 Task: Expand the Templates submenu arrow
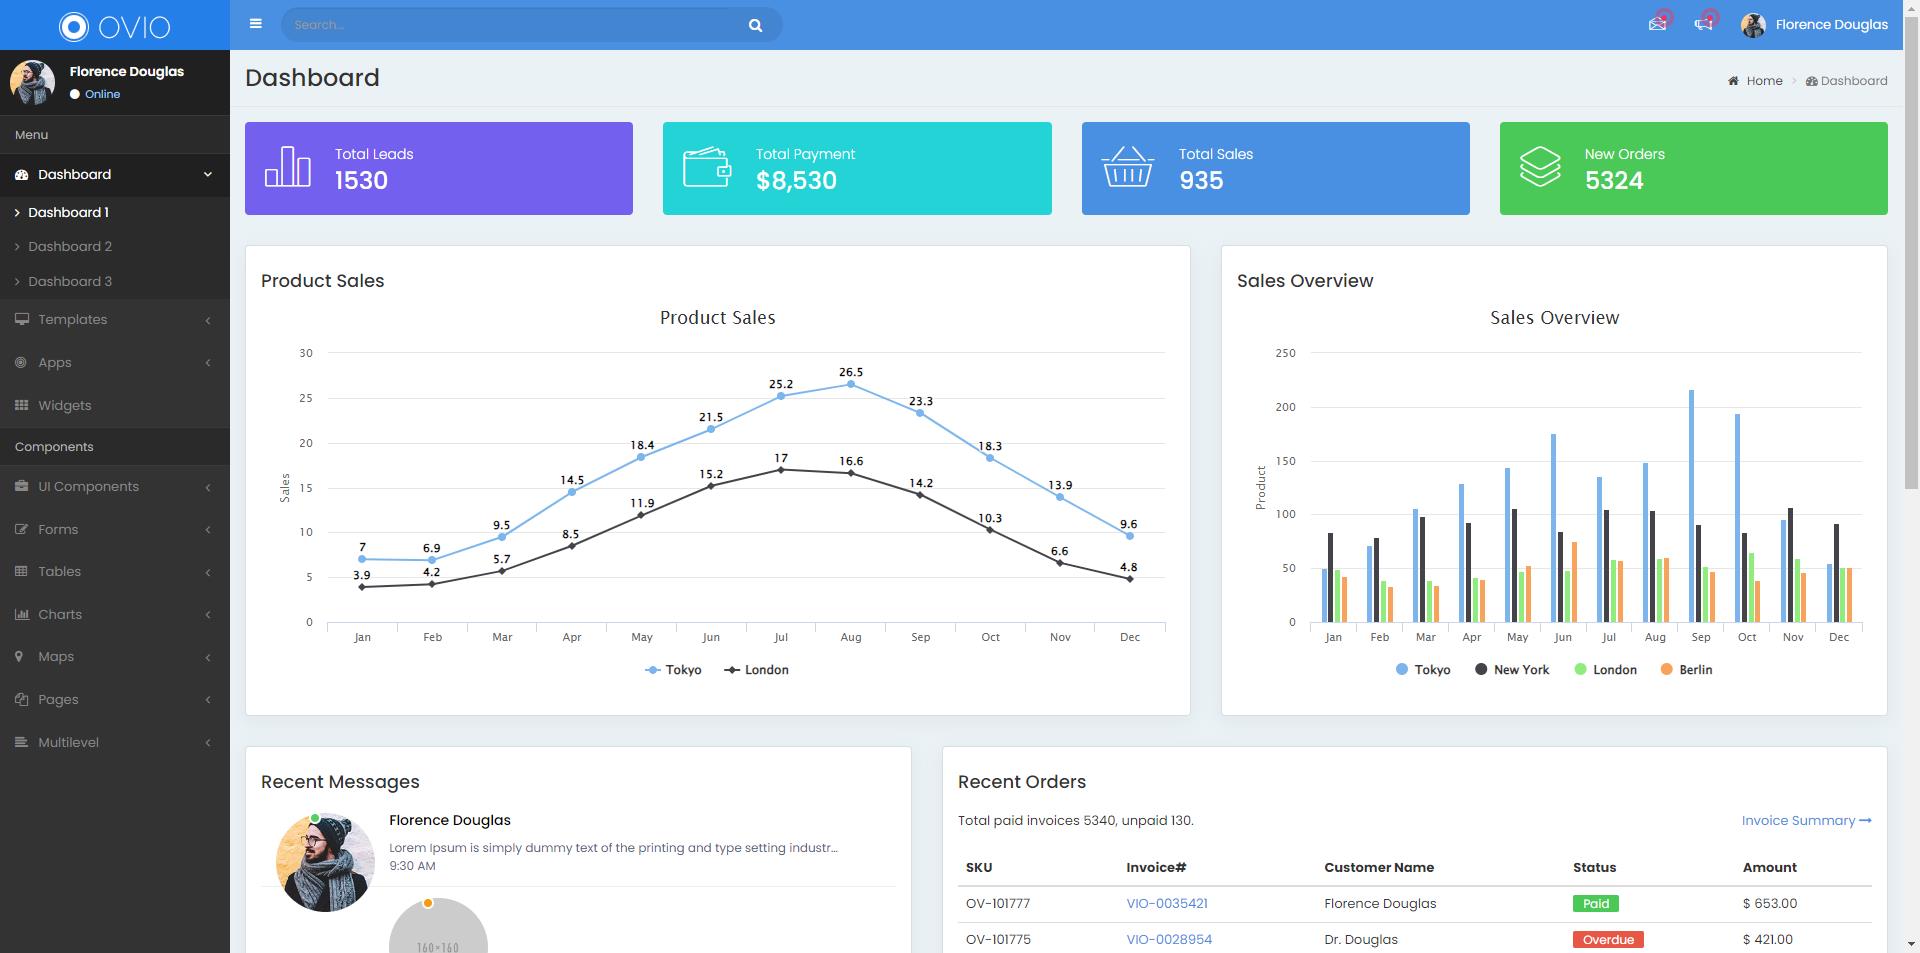pos(208,321)
